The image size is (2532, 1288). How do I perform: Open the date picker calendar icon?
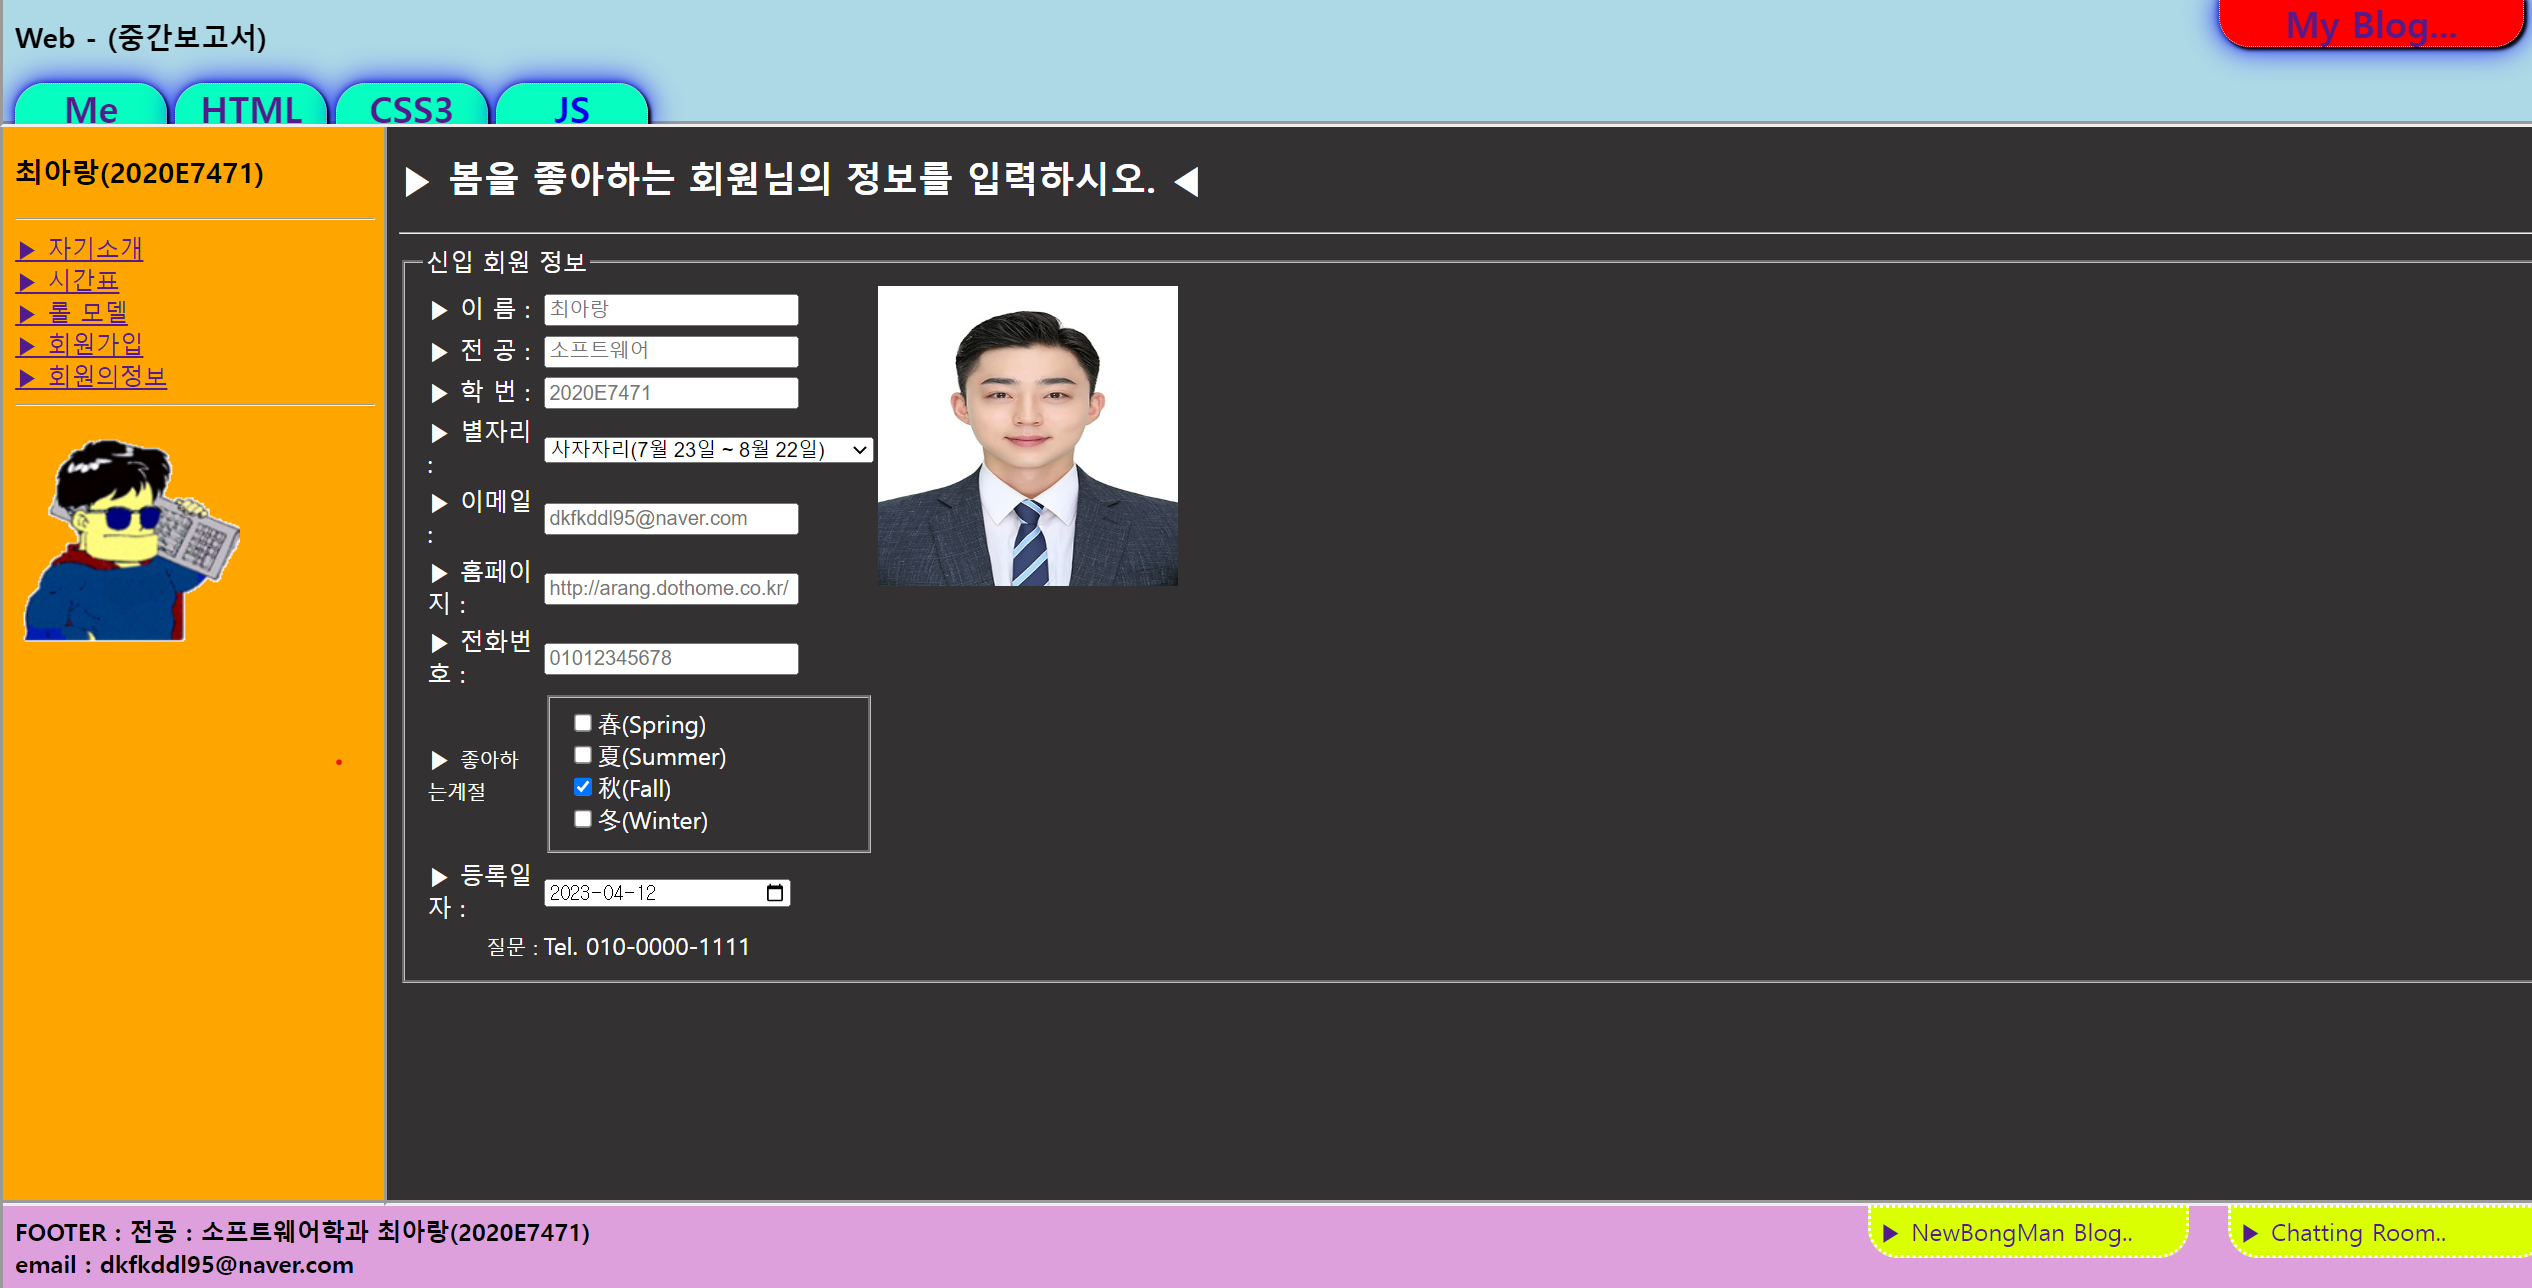pyautogui.click(x=774, y=893)
